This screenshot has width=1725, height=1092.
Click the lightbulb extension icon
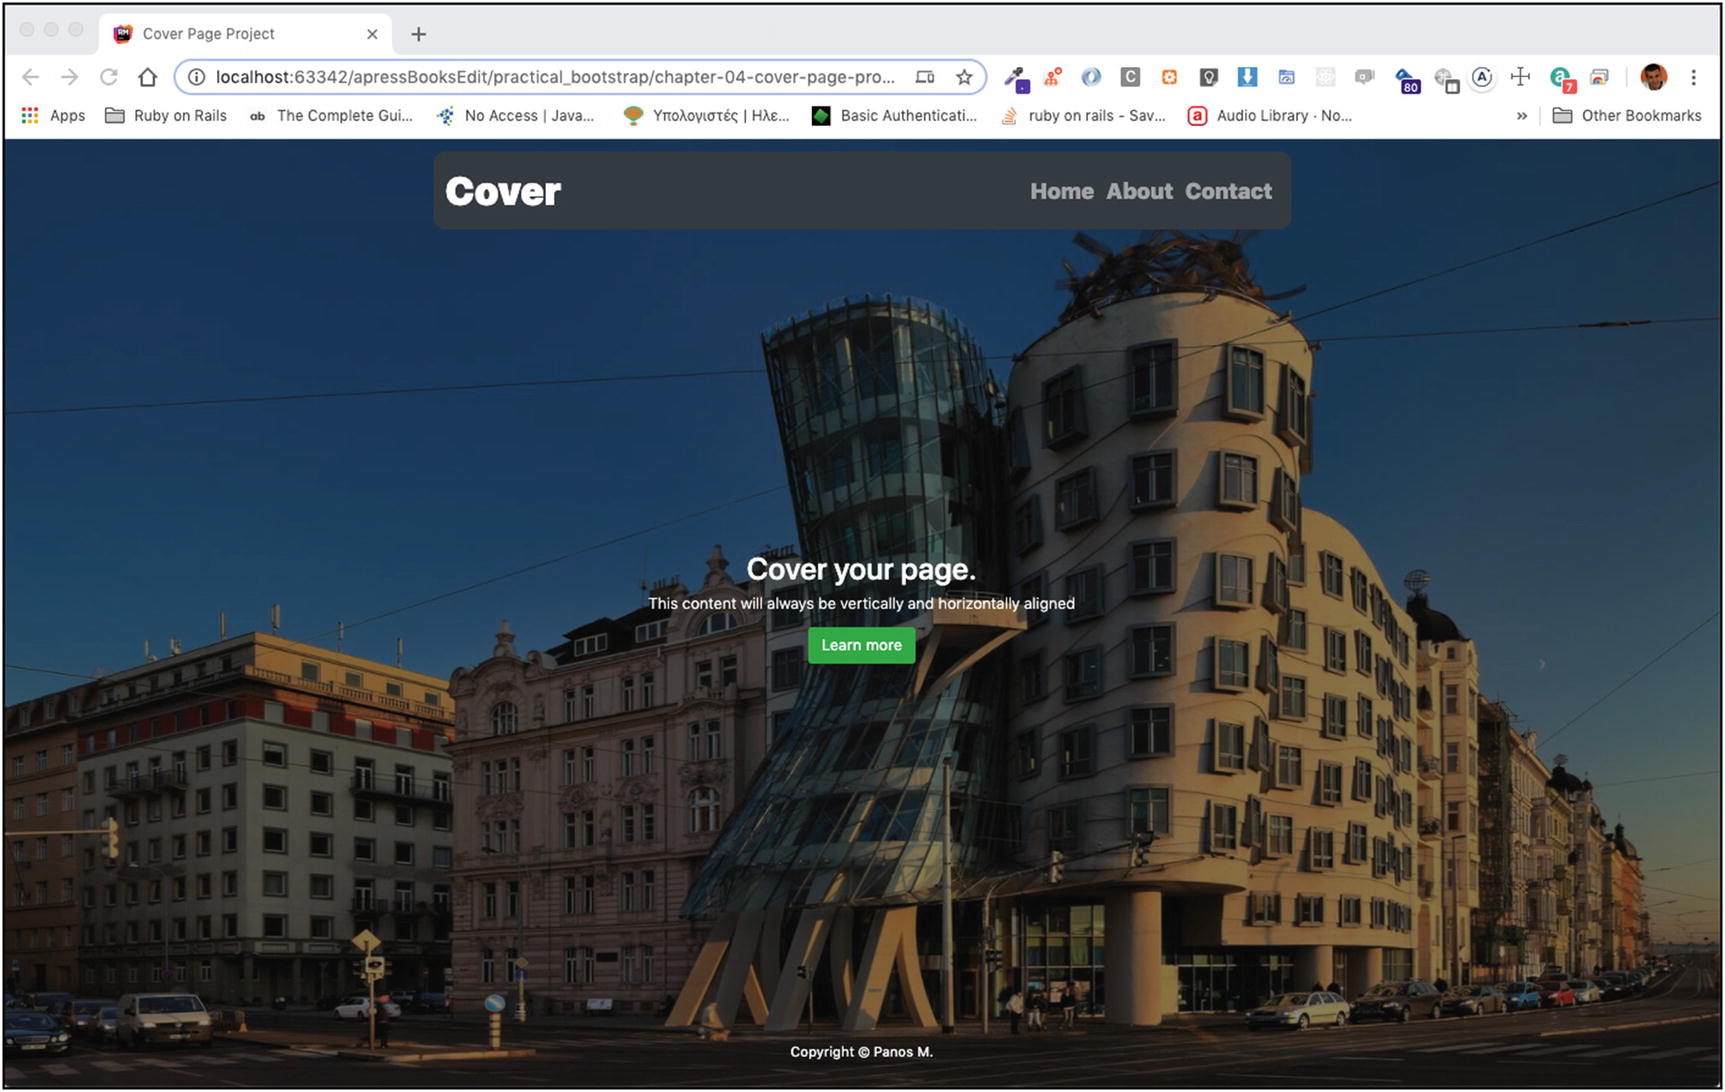tap(1208, 77)
